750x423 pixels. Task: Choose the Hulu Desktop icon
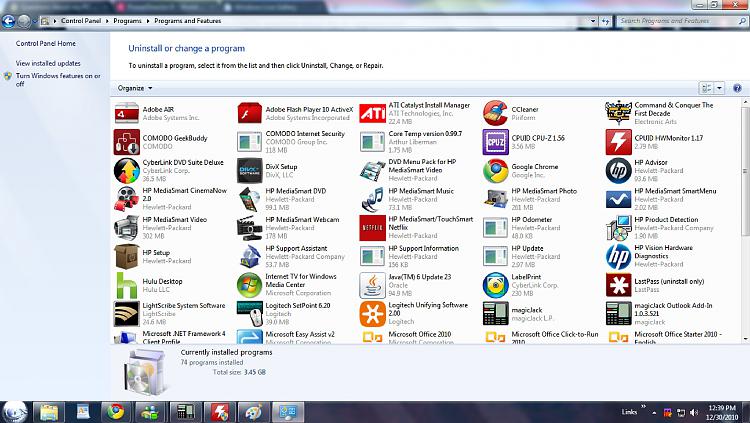pos(127,285)
